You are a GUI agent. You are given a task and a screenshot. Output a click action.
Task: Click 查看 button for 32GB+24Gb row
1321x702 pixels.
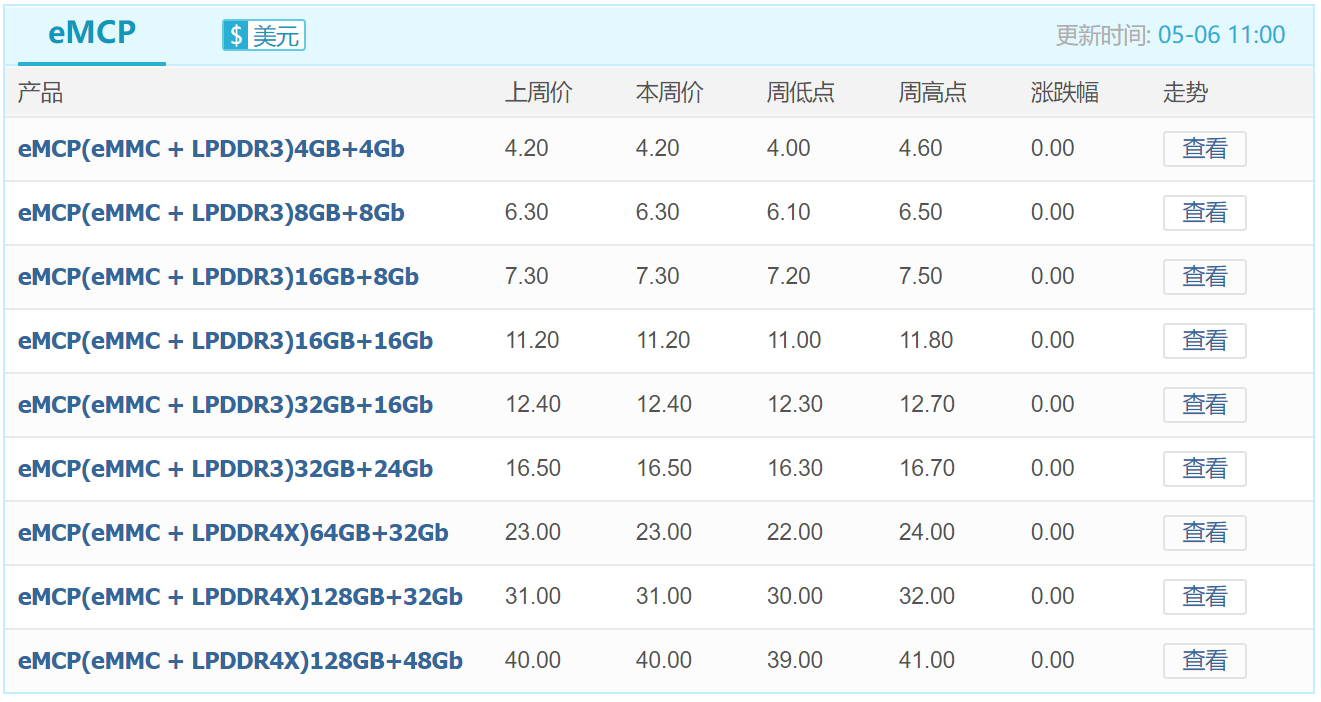[1204, 469]
